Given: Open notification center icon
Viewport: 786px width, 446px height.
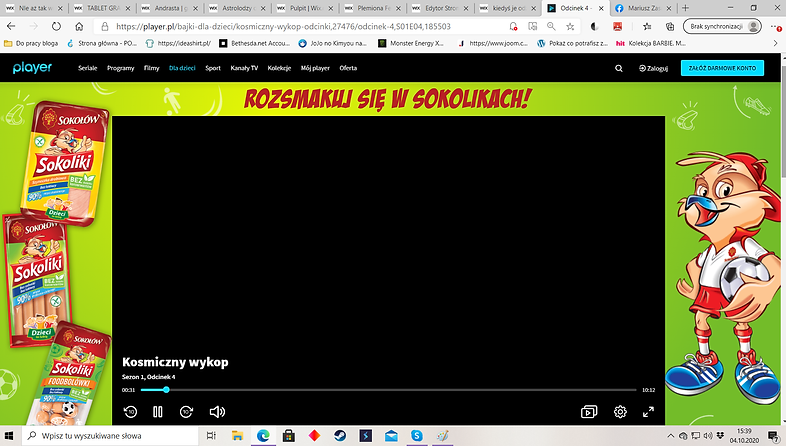Looking at the screenshot, I should pos(773,436).
